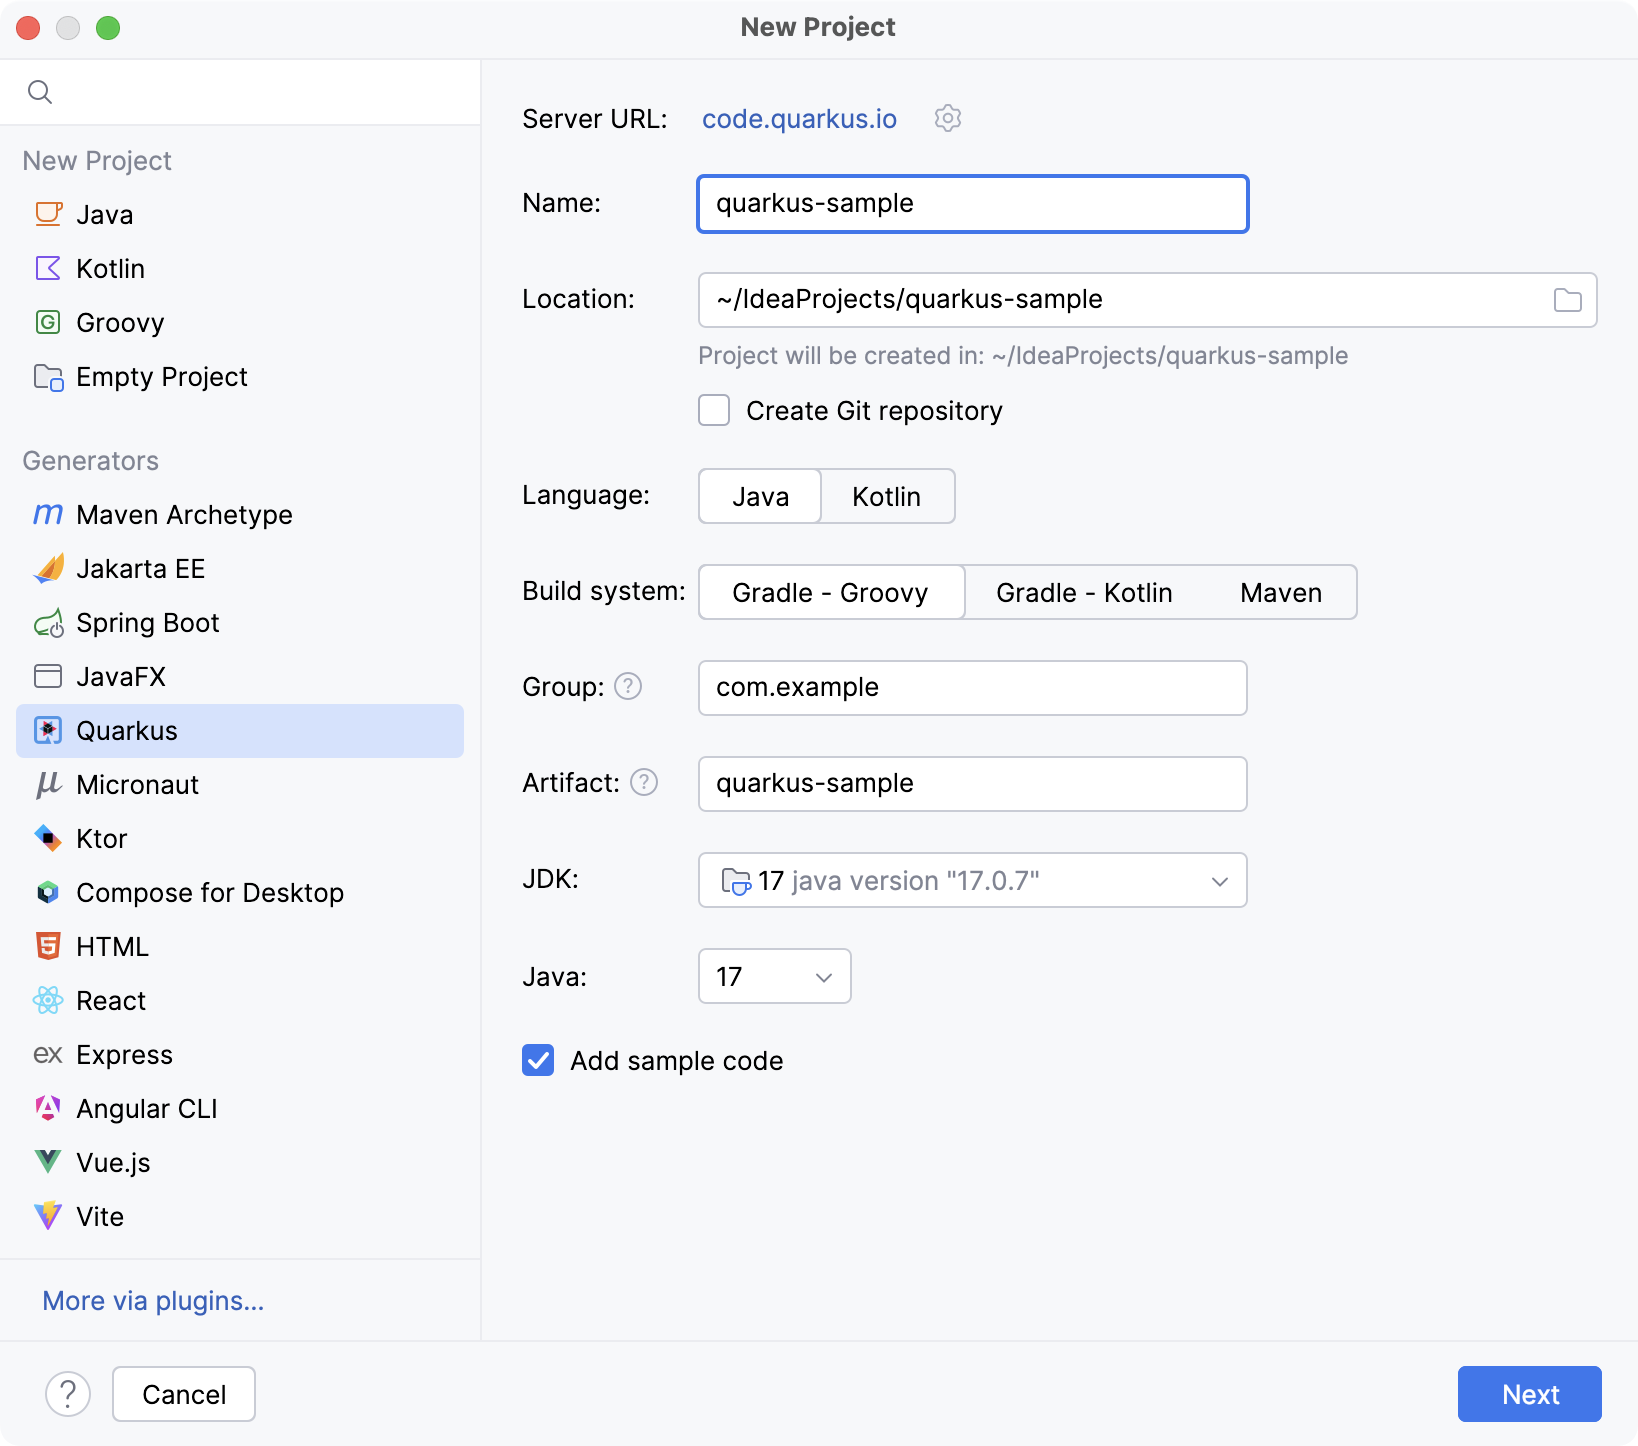Click the Artifact help question mark icon
1638x1446 pixels.
(x=644, y=783)
